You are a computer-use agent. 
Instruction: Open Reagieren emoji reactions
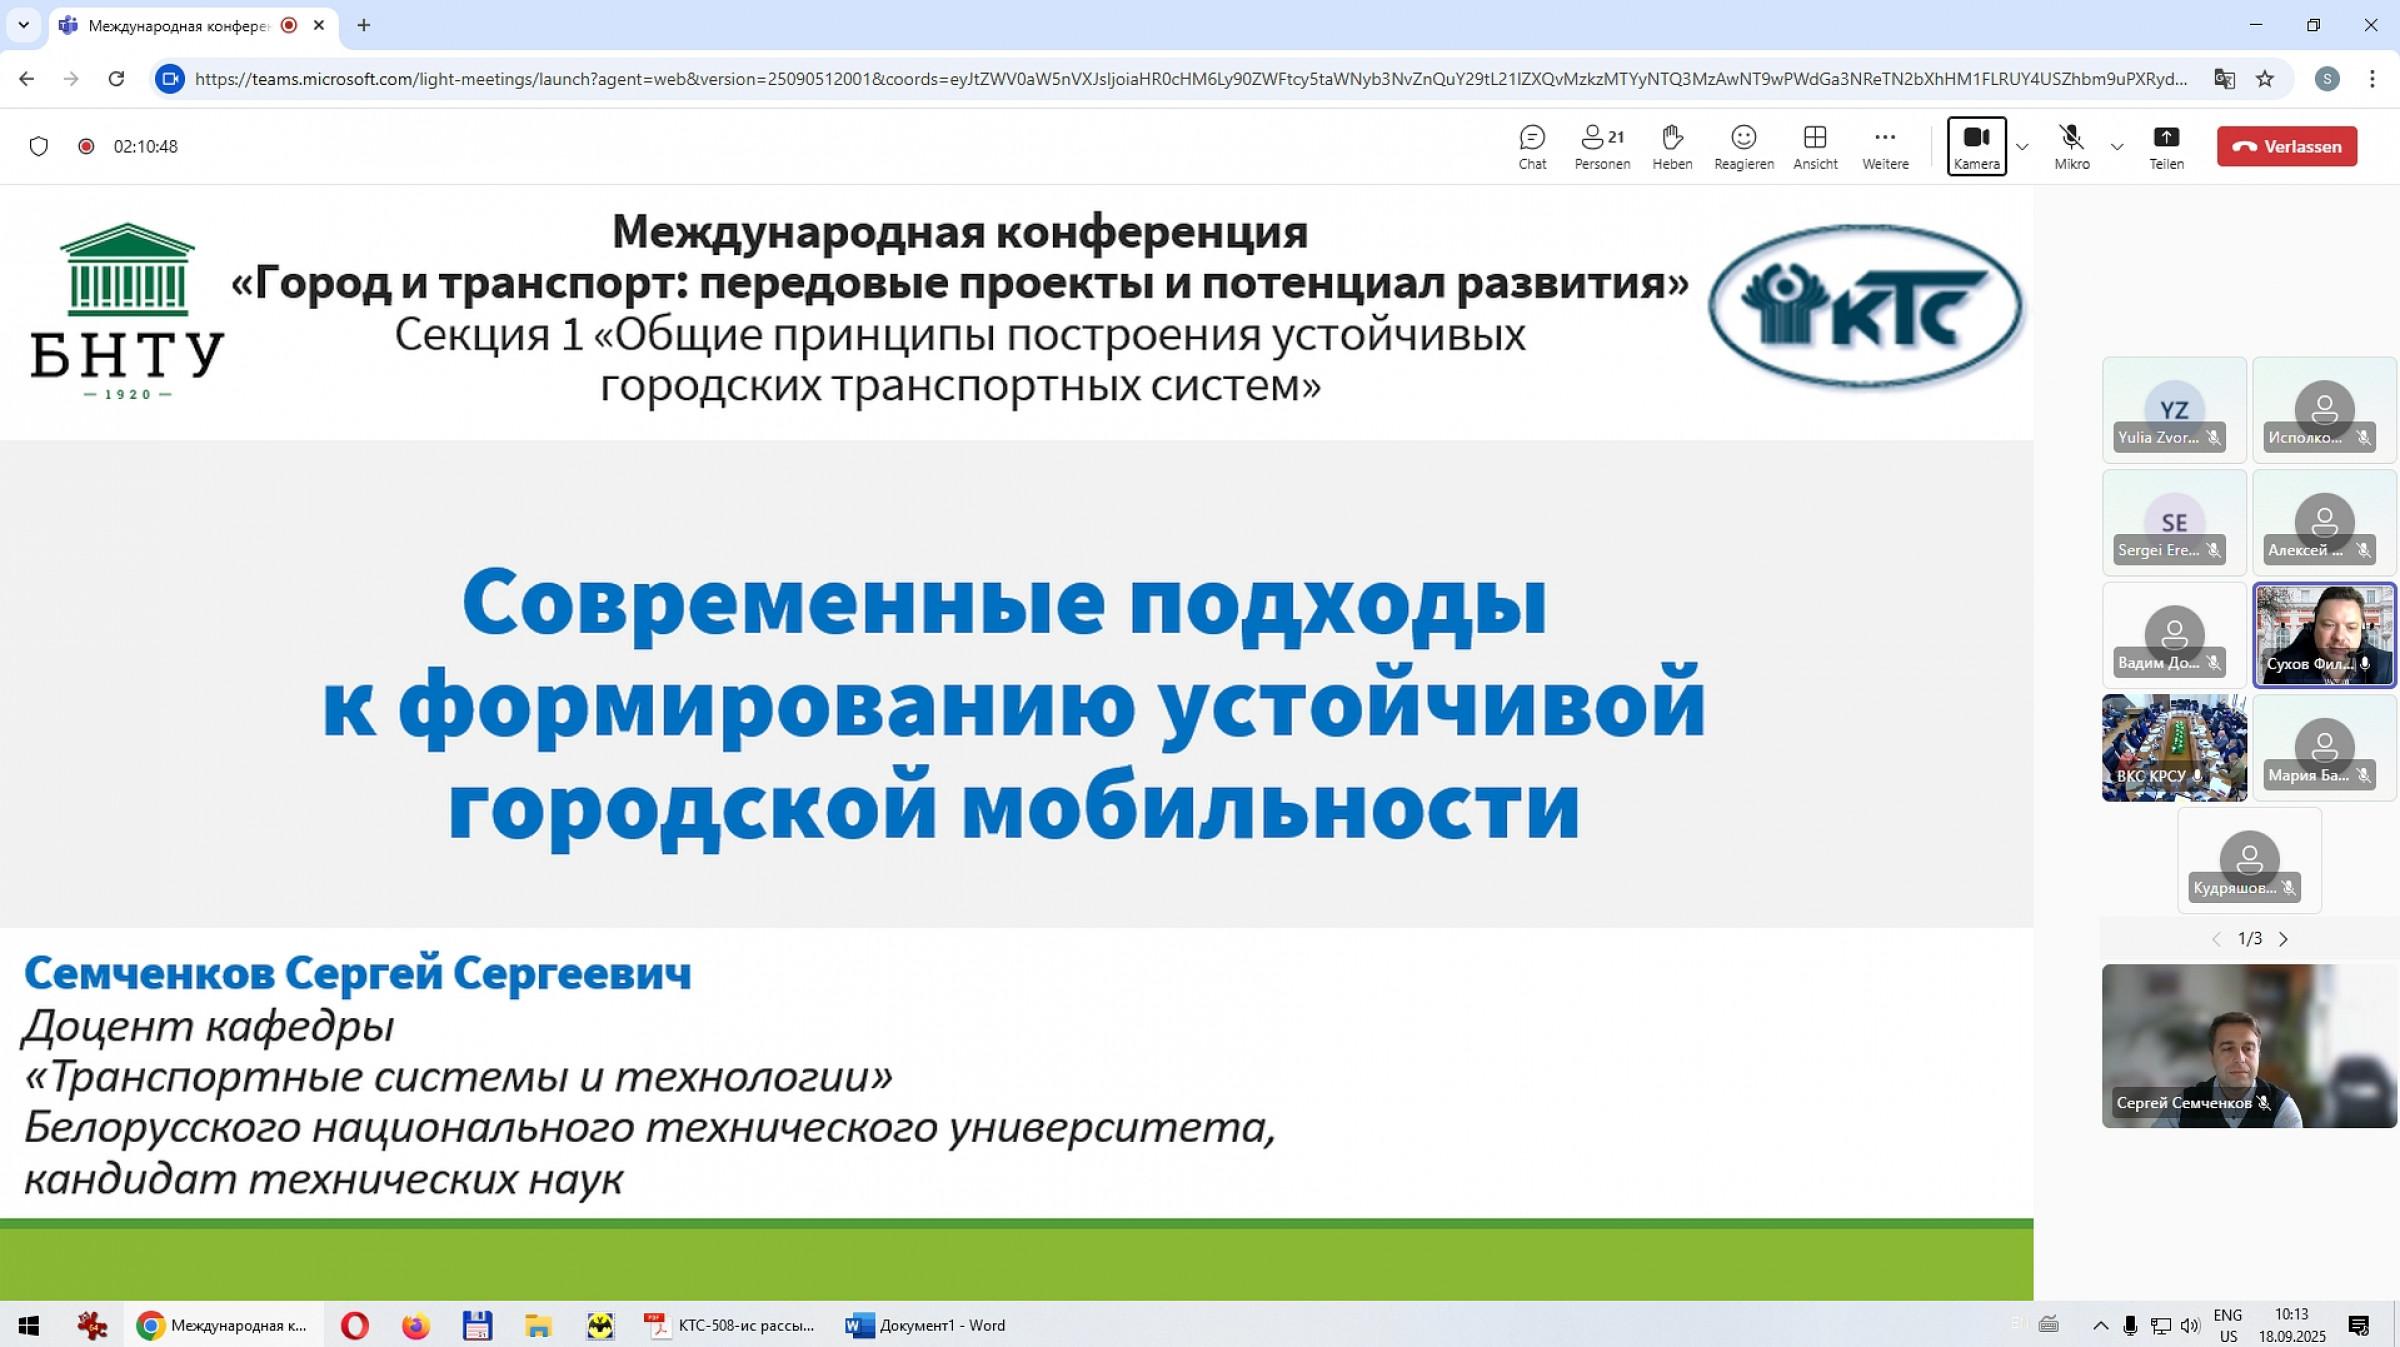tap(1743, 146)
